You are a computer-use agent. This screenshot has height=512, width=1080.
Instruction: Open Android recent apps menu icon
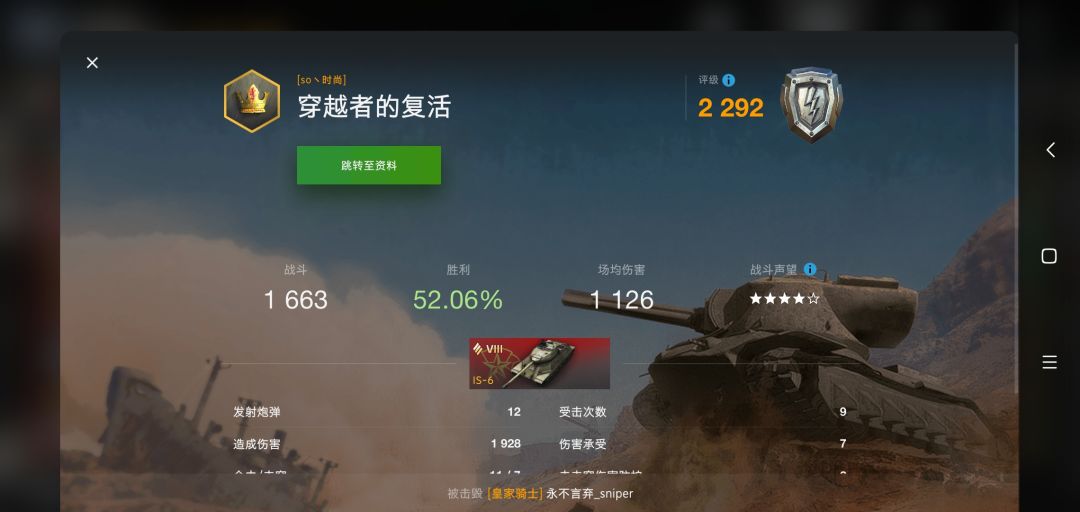(1049, 362)
